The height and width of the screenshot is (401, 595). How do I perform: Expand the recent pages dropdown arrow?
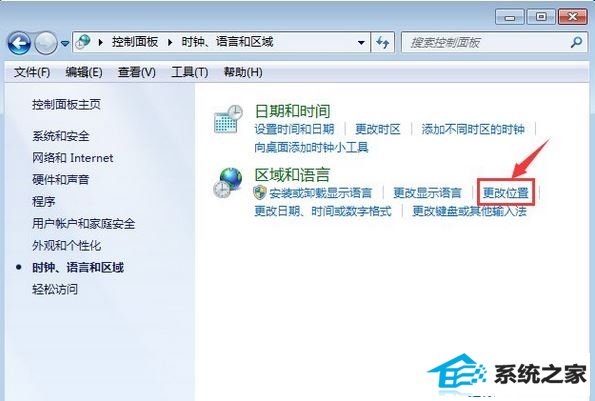[65, 44]
